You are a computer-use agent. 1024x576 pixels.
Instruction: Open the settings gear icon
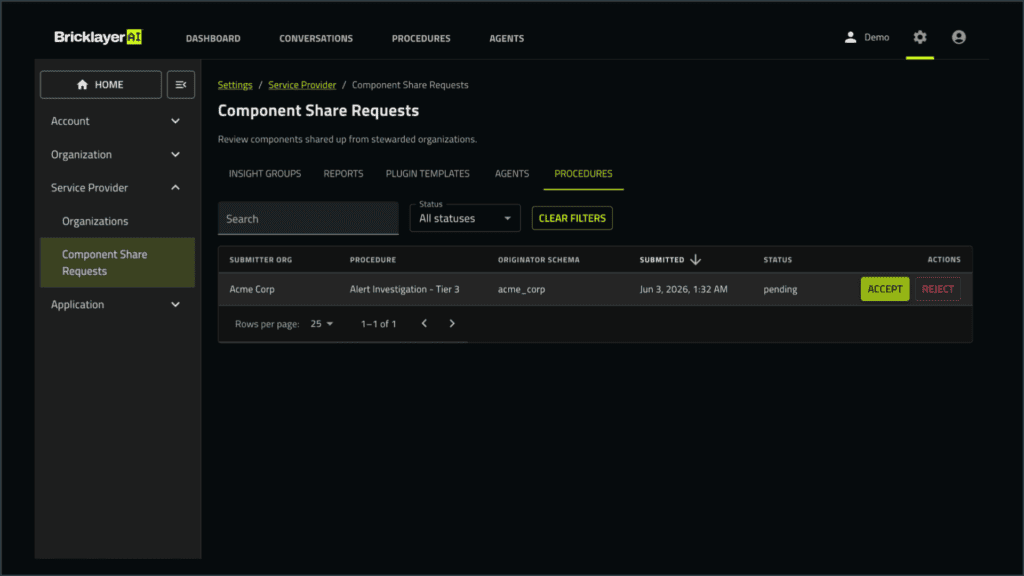[920, 37]
